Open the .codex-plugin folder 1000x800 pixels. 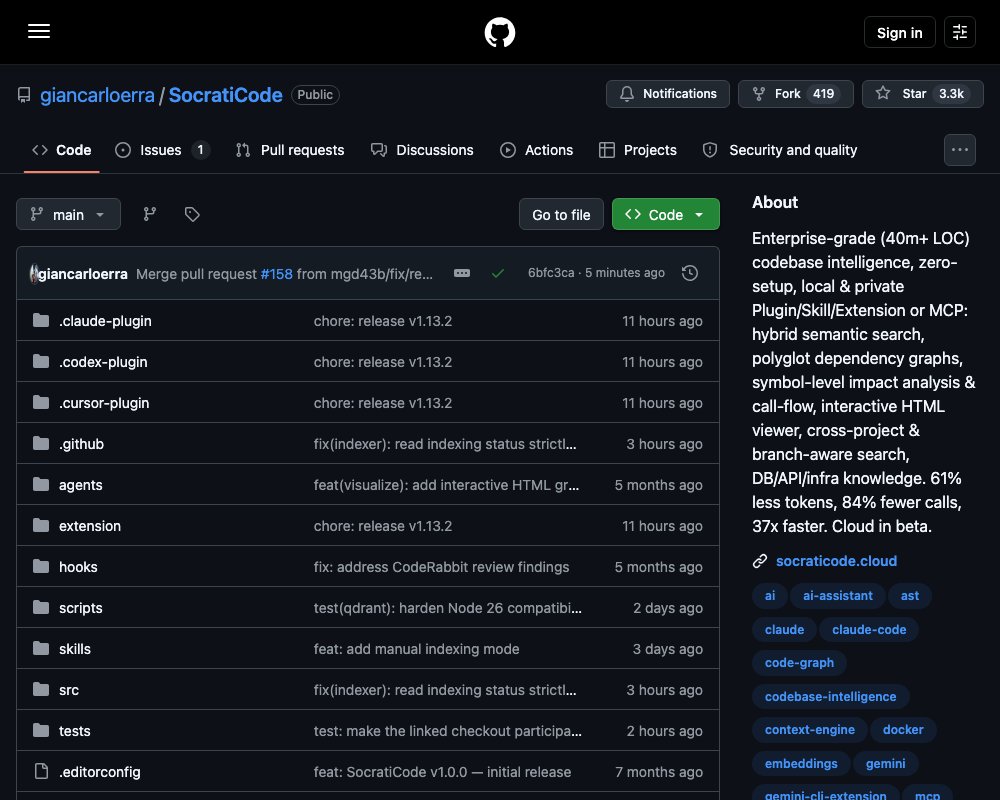tap(103, 362)
